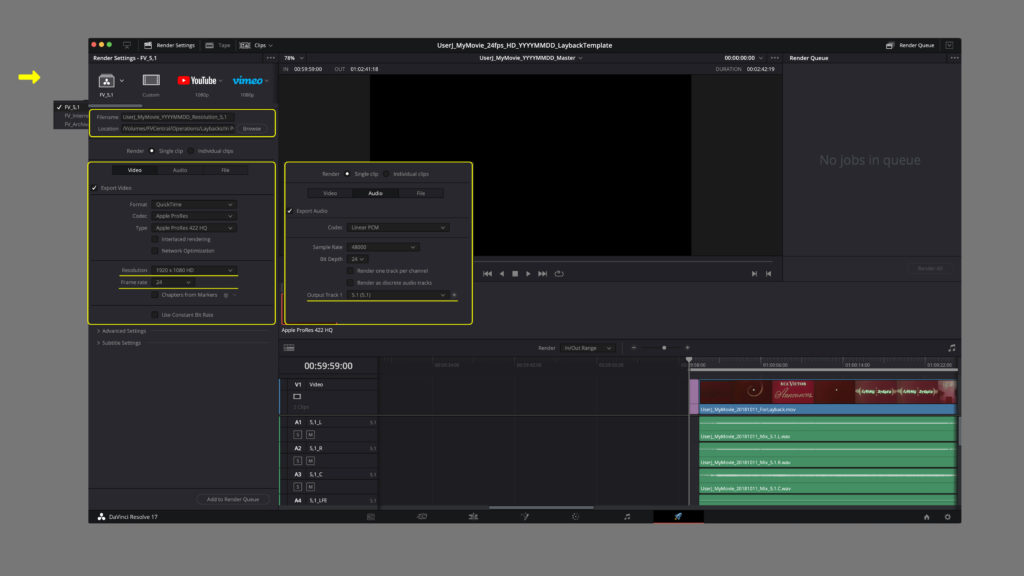Open the audio Codec dropdown showing Linear PCM
Screen dimensions: 1024x576
[x=397, y=227]
